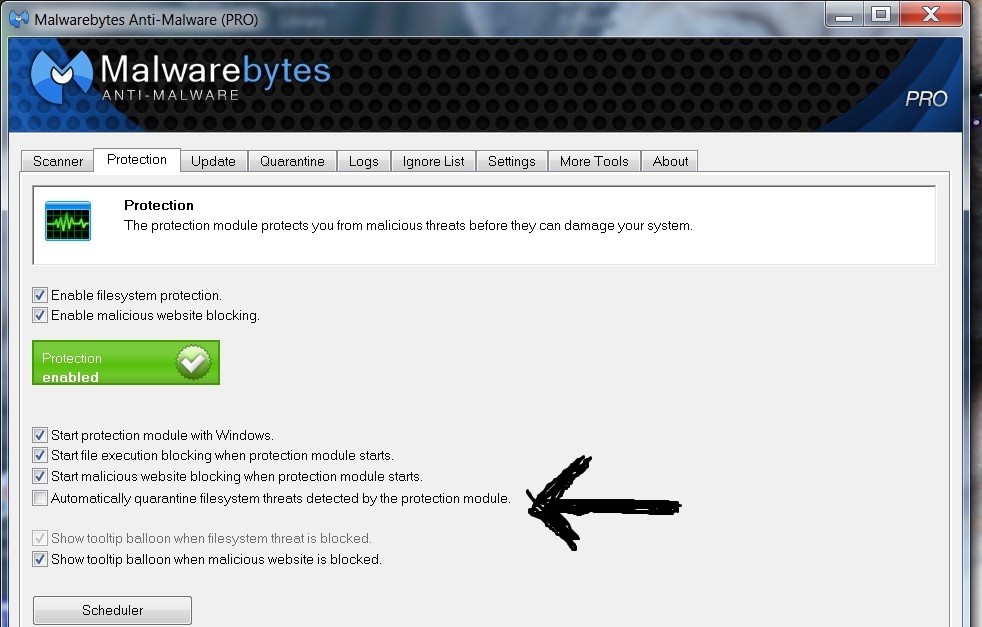Select the Protection tab
Screen dimensions: 982x627
pos(137,160)
